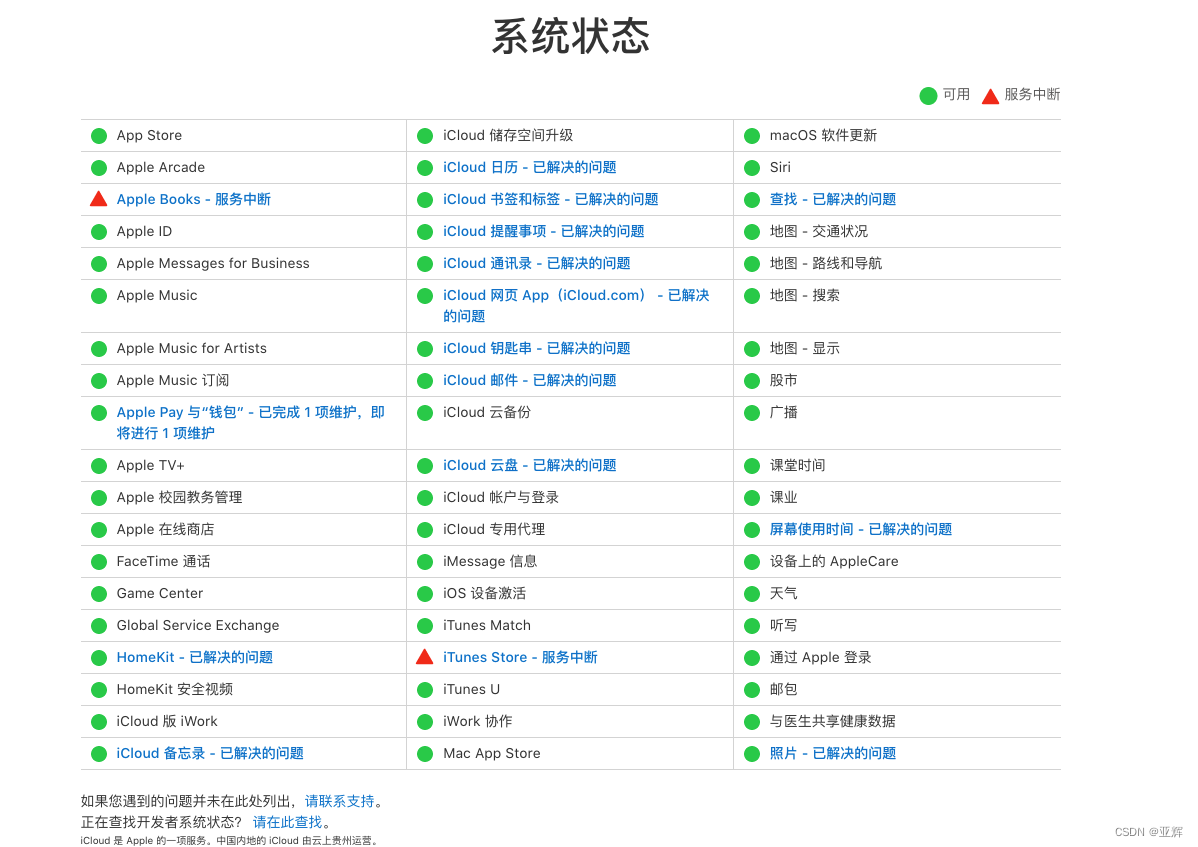
Task: Click the green dot next to Apple Arcade
Action: point(99,168)
